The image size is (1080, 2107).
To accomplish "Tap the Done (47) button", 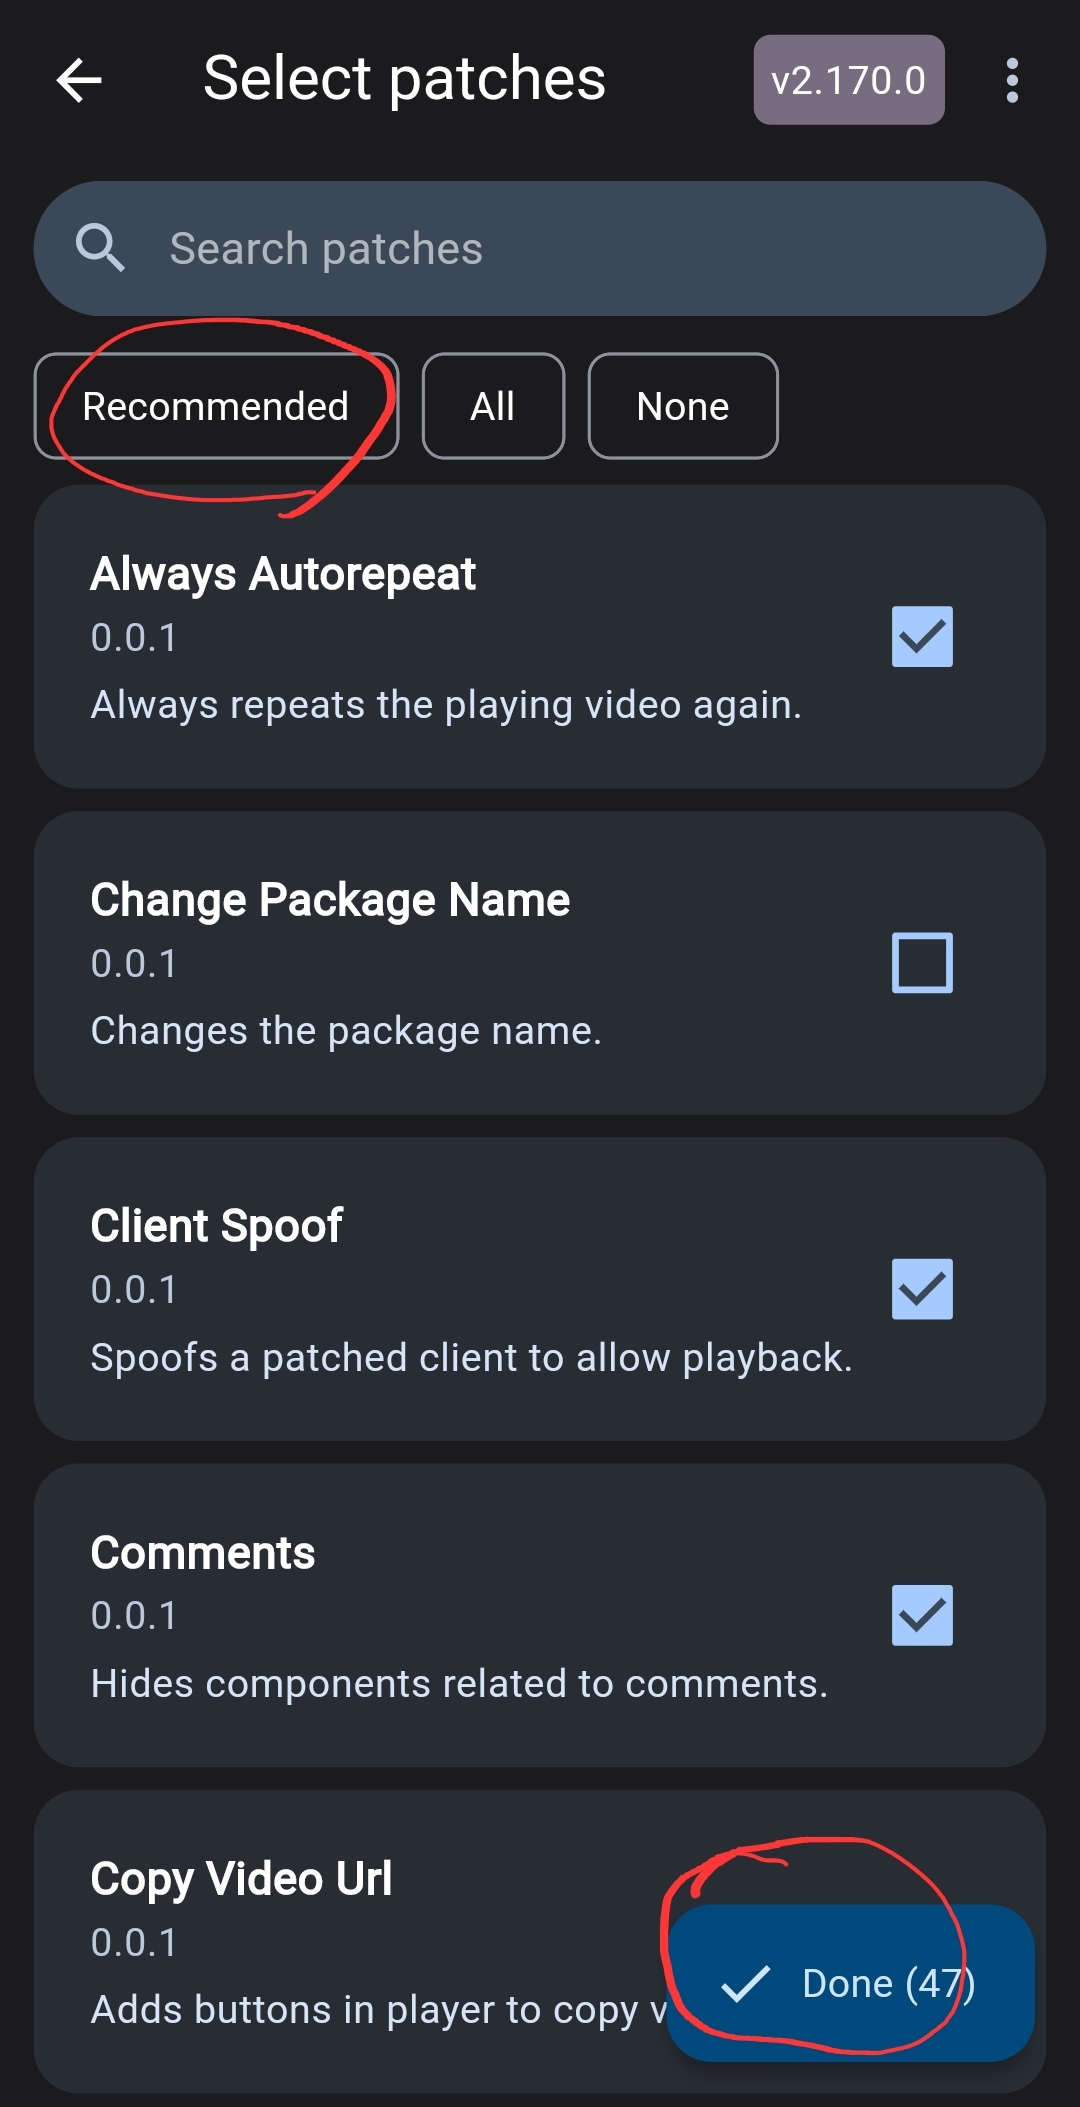I will tap(851, 1983).
